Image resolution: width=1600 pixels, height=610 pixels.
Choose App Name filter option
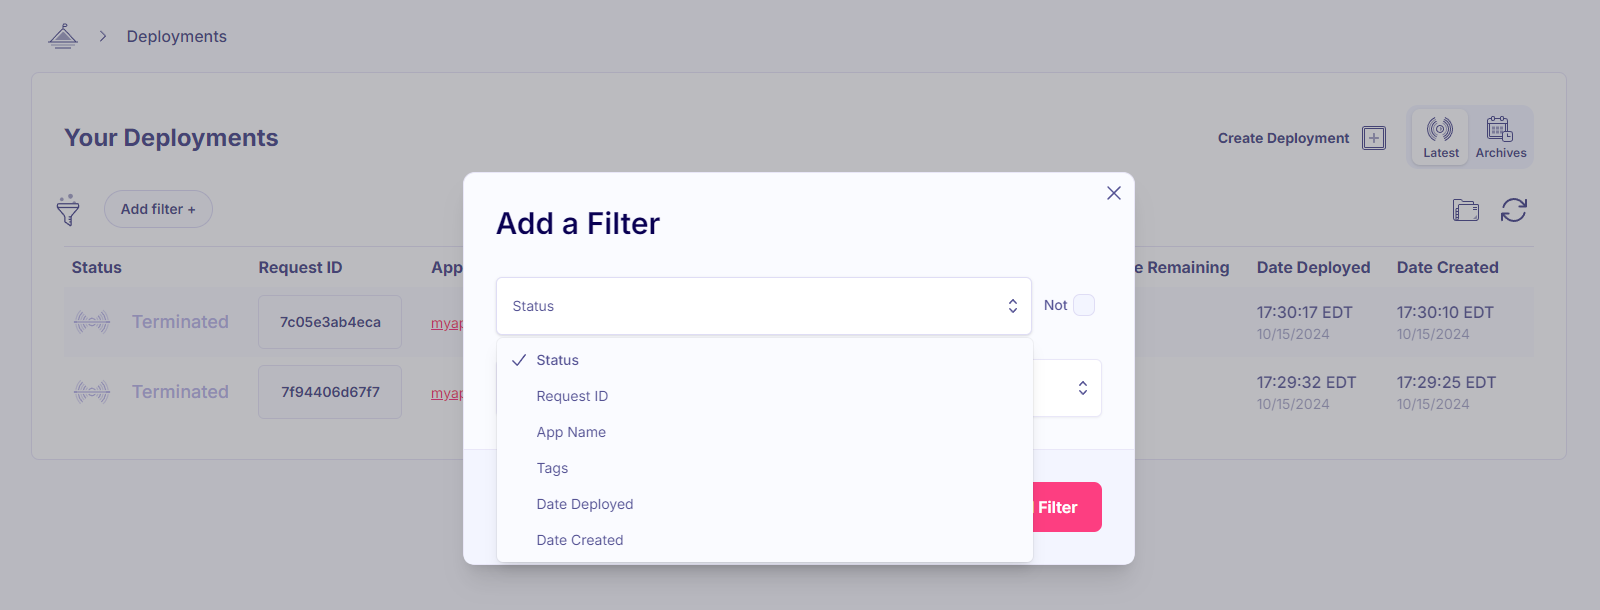coord(571,432)
